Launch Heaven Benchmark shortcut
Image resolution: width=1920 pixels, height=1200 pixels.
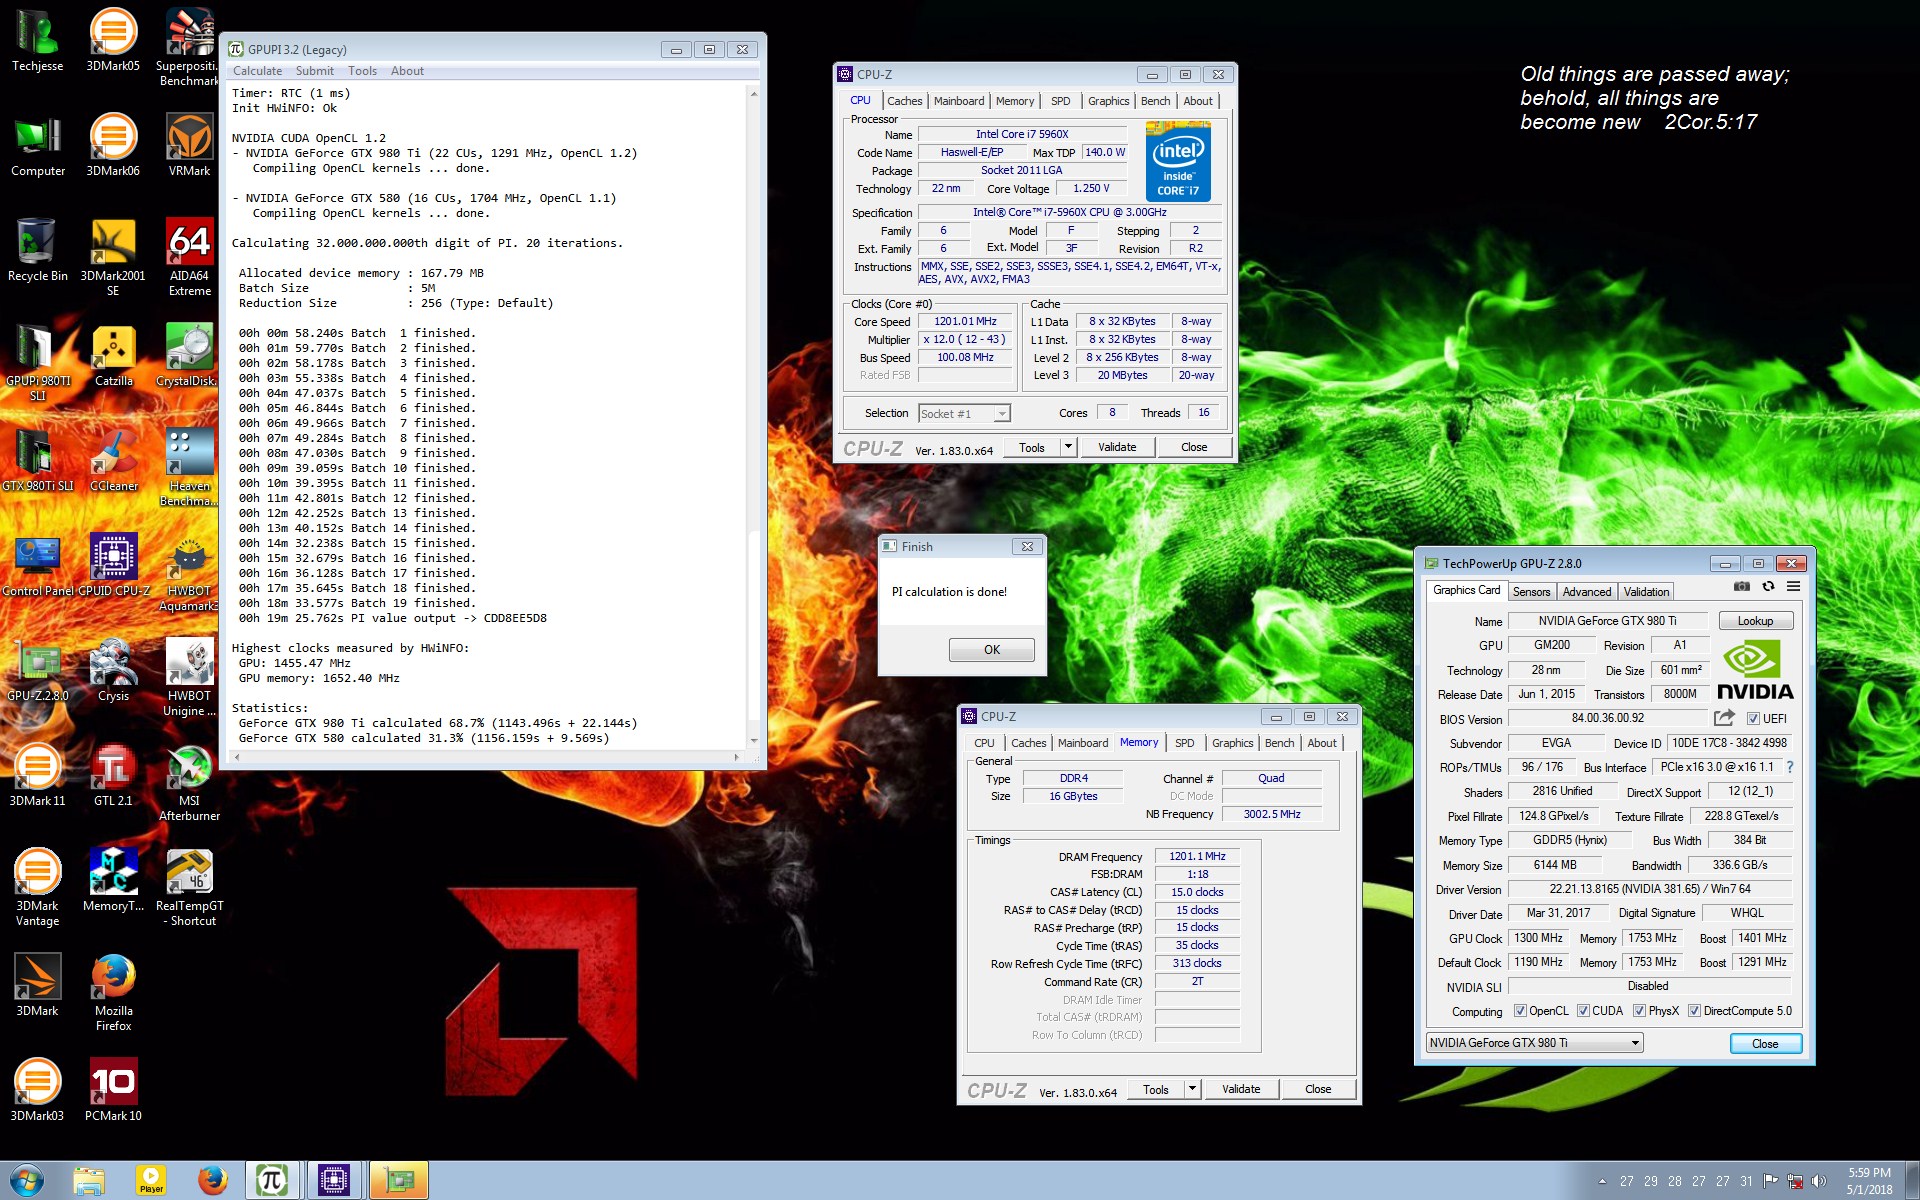tap(189, 467)
